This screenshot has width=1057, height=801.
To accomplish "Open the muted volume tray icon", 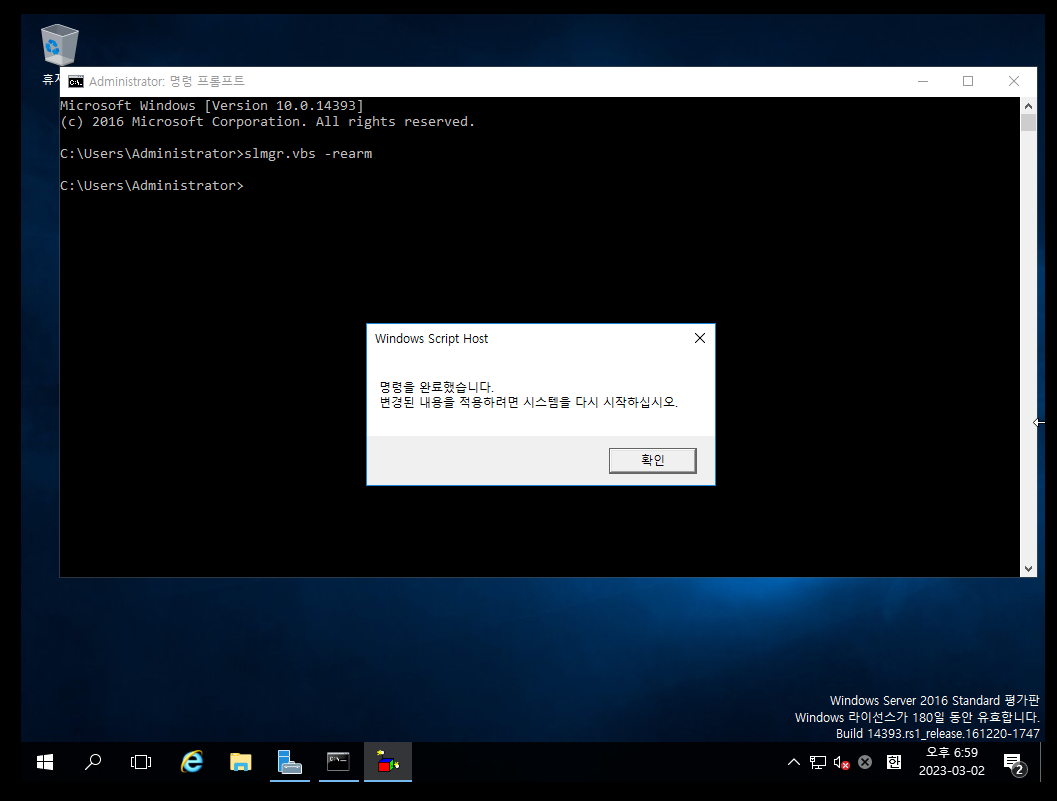I will pyautogui.click(x=841, y=763).
